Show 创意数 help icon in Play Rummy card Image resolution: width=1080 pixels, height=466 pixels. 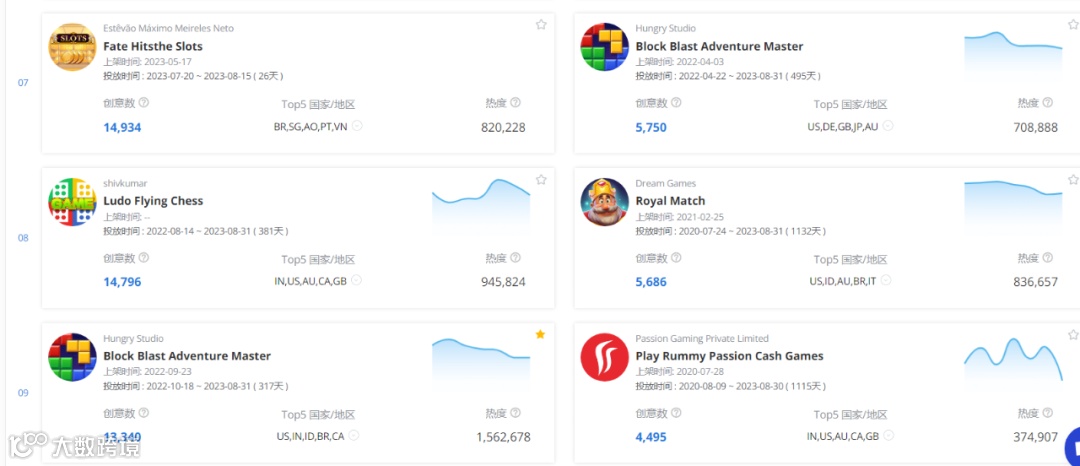tap(676, 413)
